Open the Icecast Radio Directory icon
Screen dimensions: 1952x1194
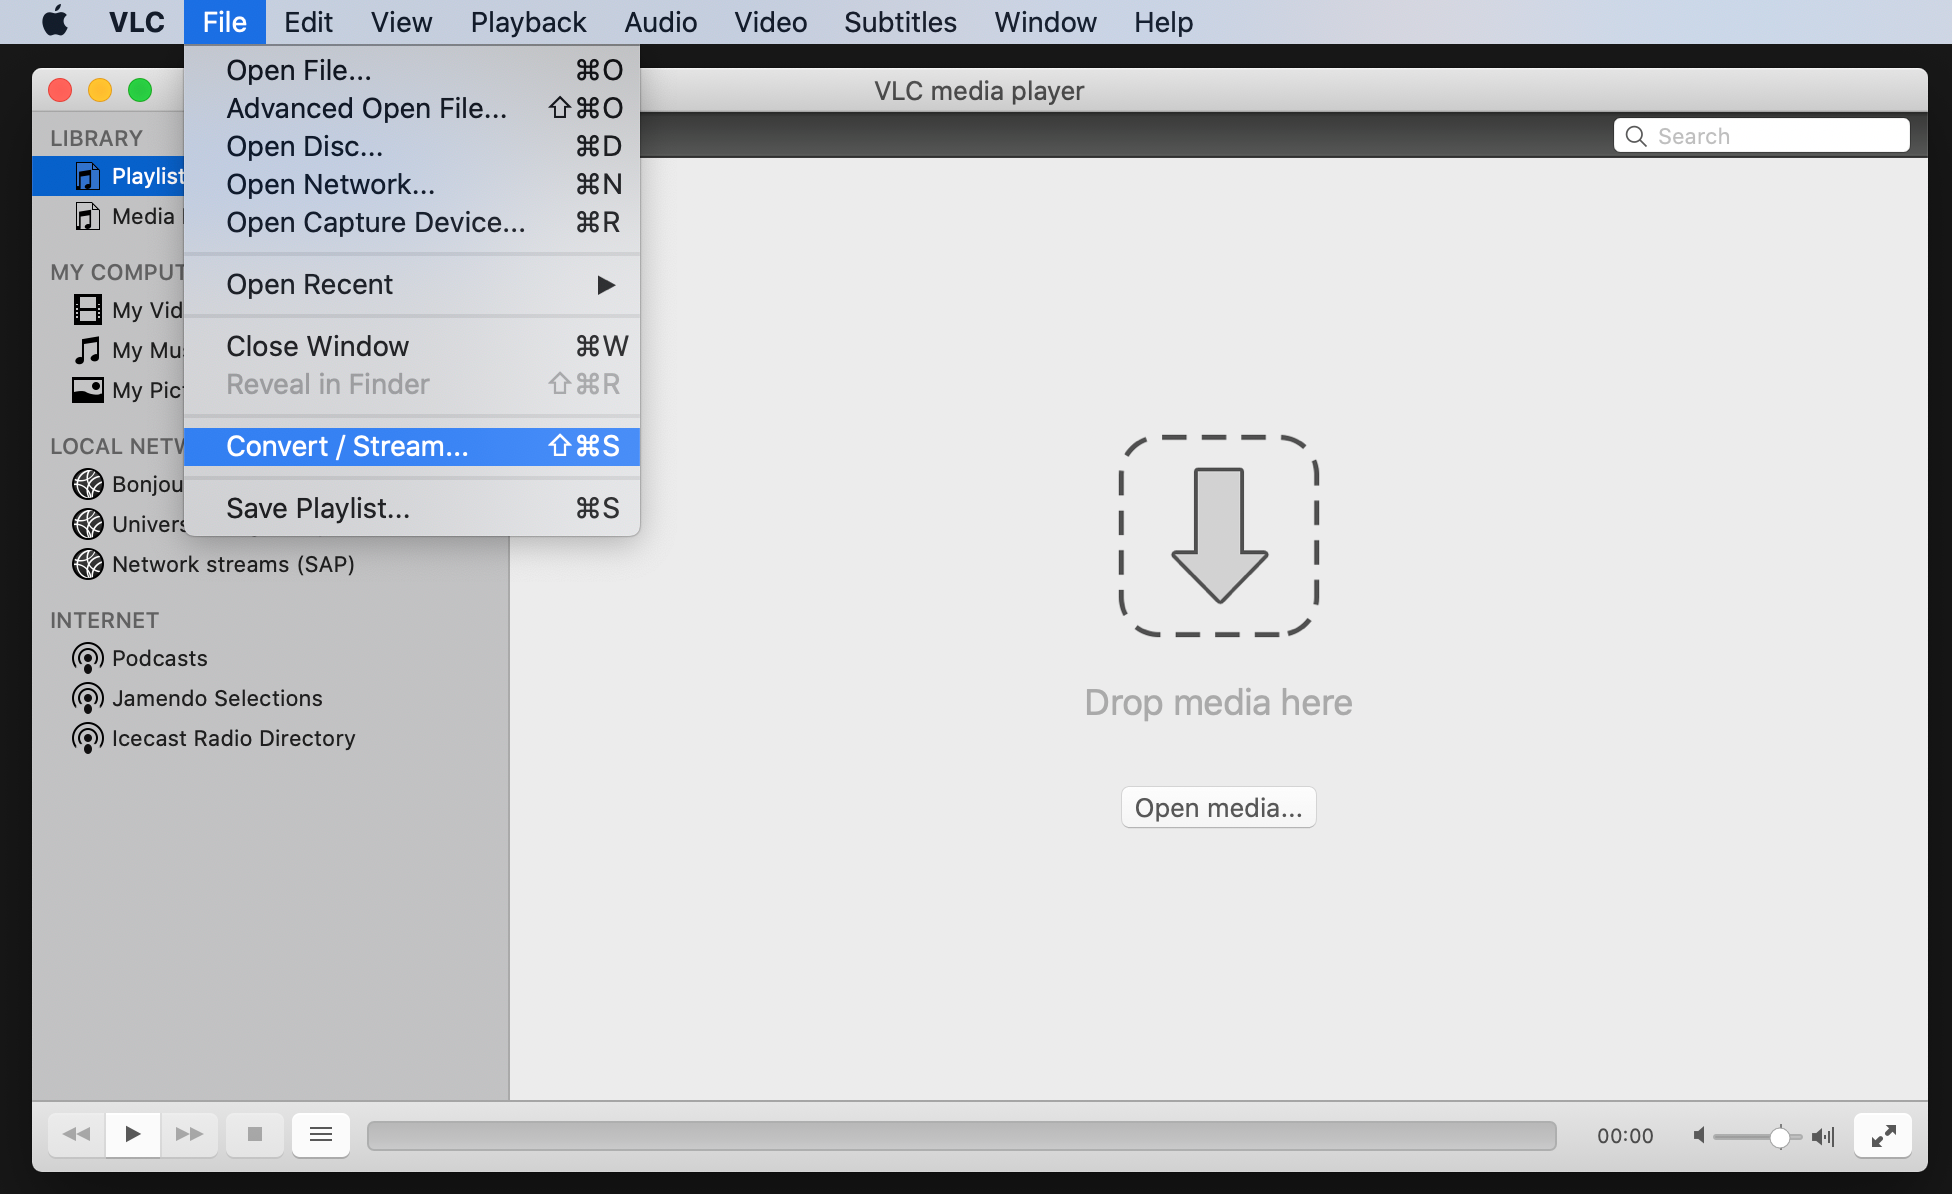[88, 738]
